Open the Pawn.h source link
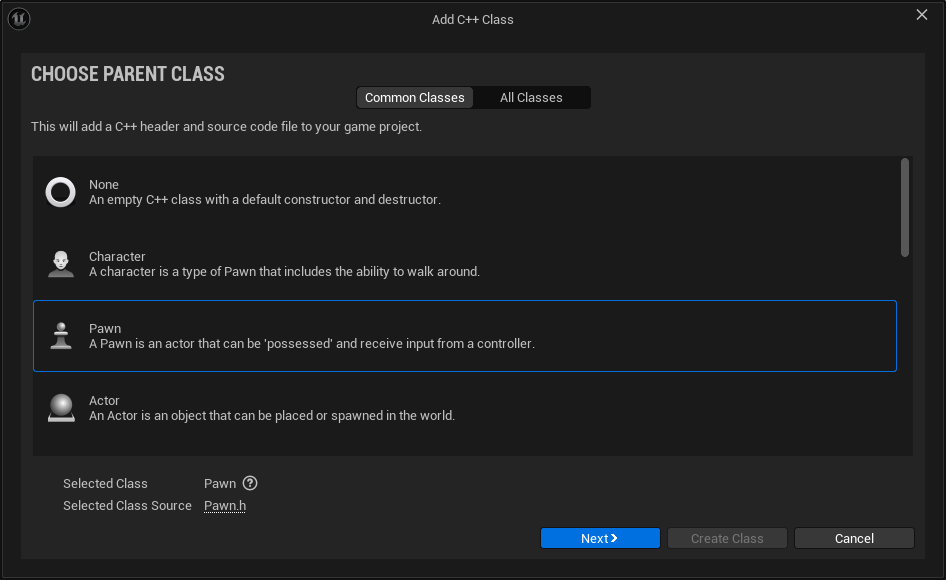 (x=225, y=506)
